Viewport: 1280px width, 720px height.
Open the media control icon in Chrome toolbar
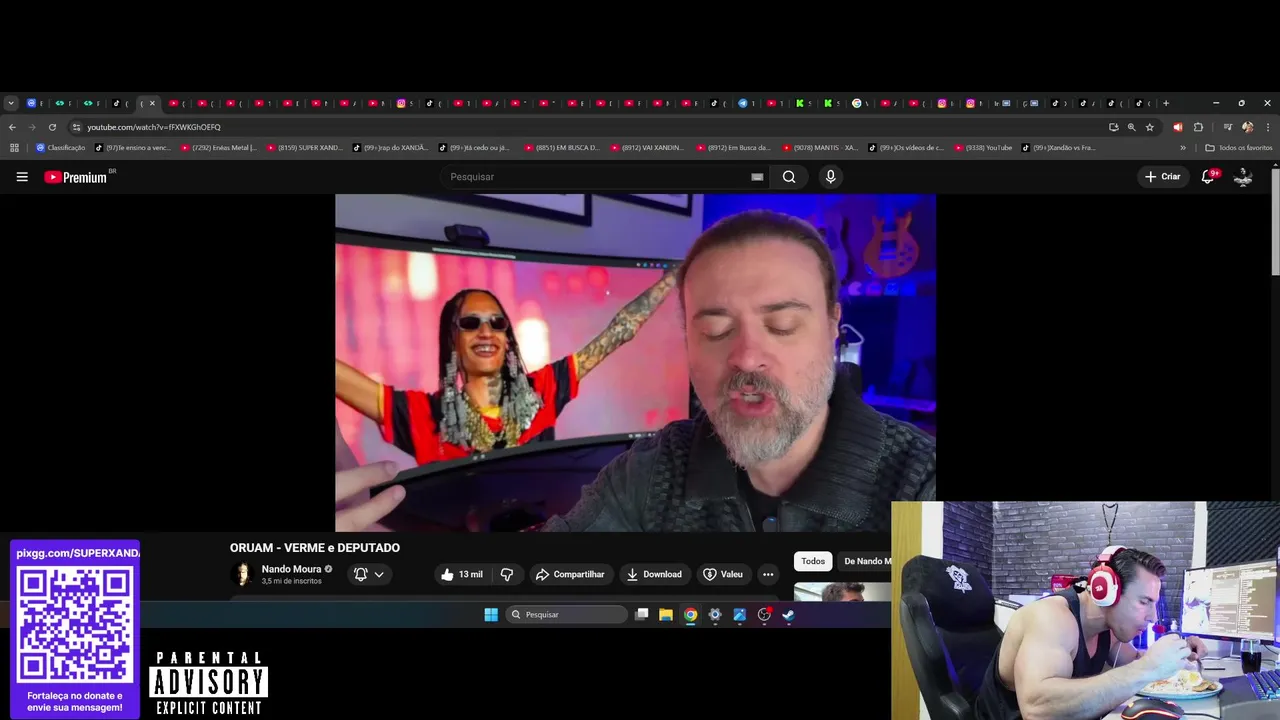coord(1228,127)
